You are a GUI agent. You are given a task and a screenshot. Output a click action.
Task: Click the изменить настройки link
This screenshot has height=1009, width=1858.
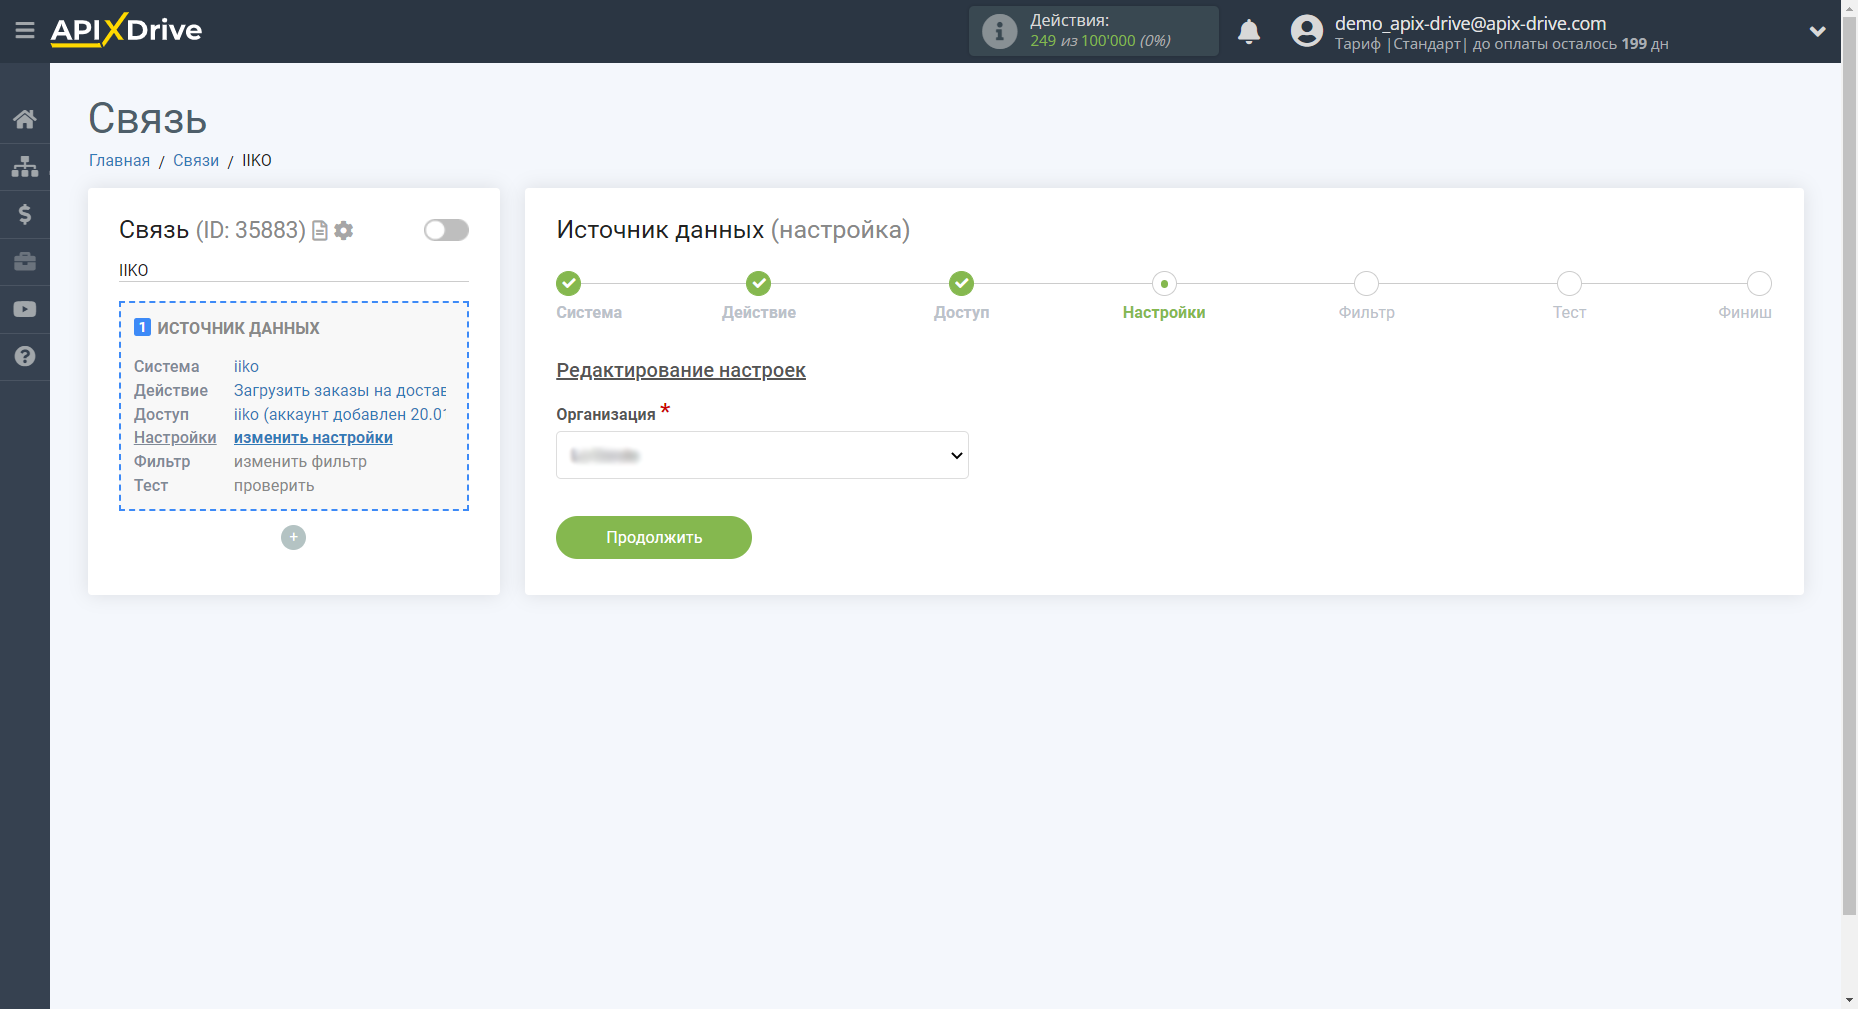(x=313, y=438)
